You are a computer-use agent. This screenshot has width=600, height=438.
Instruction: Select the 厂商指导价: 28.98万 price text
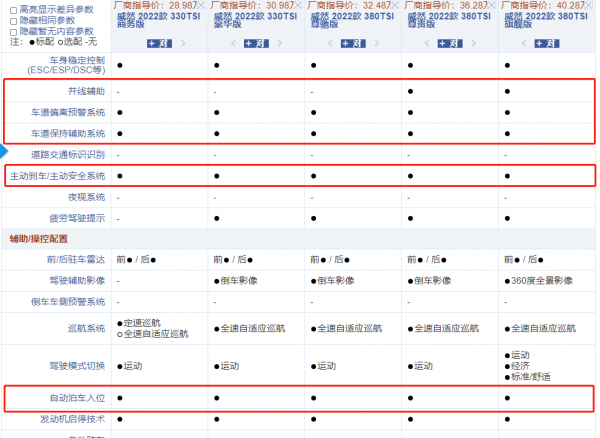coord(155,5)
